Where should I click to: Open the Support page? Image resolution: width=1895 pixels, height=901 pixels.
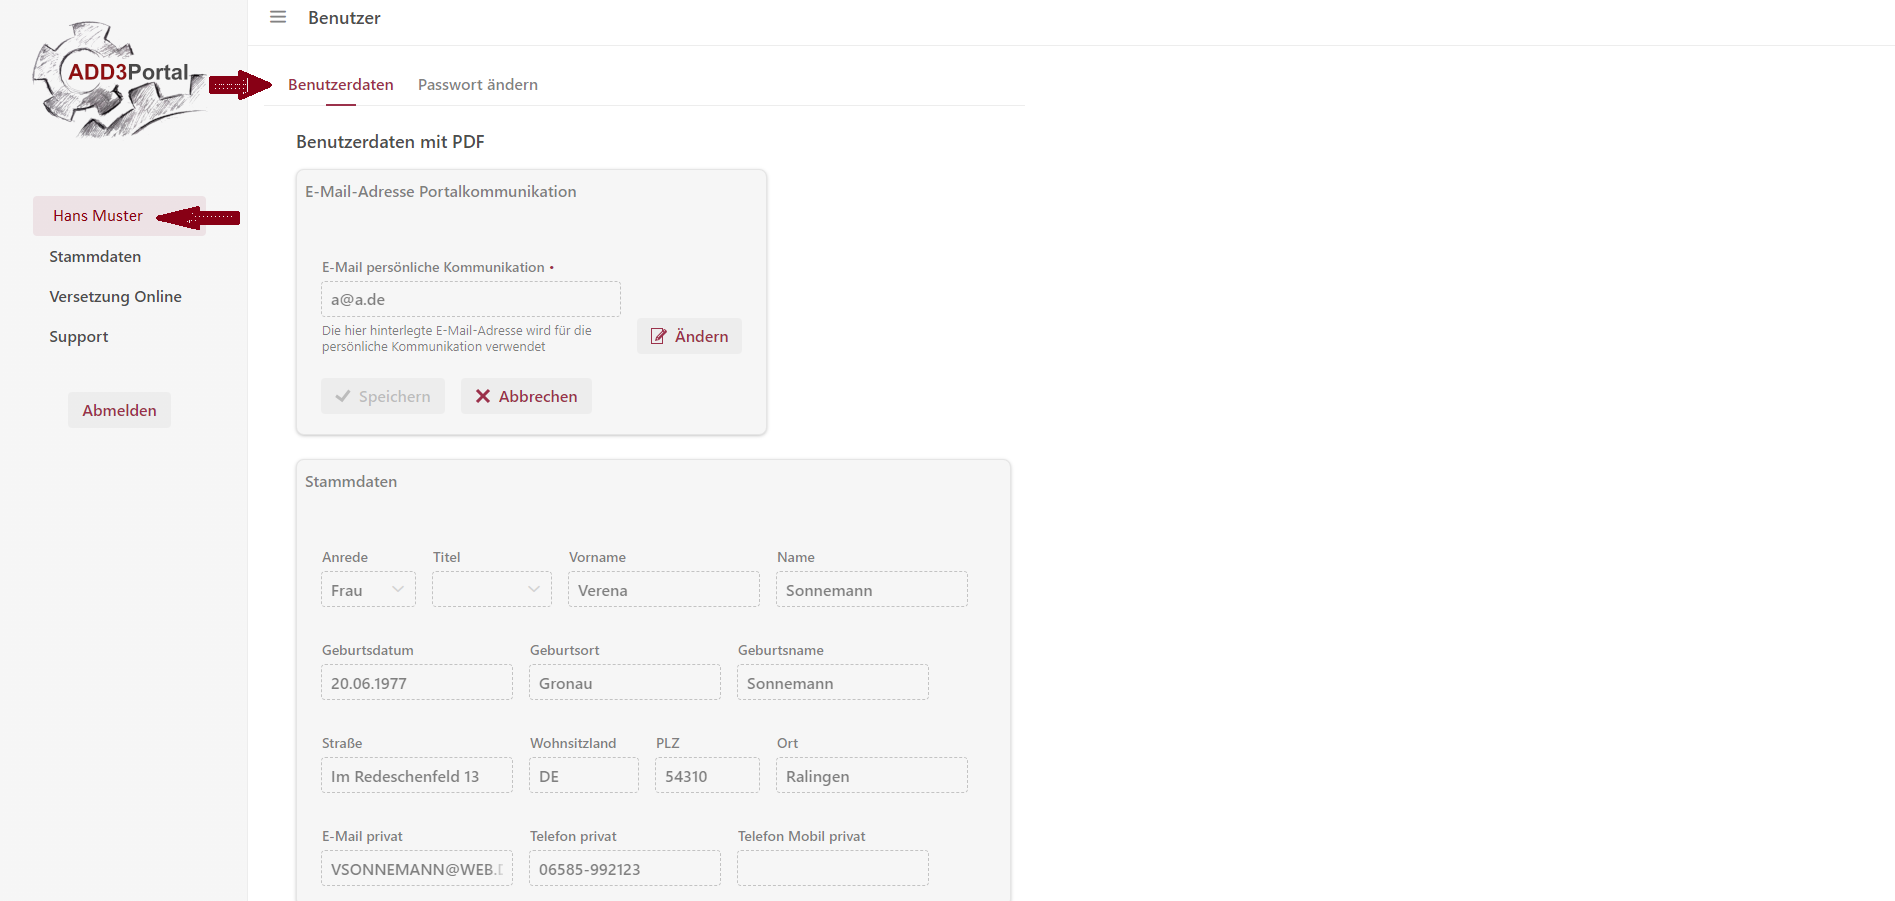79,337
